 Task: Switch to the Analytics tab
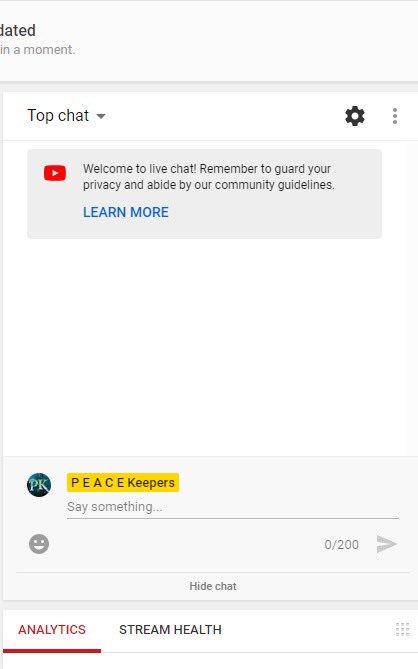click(52, 630)
